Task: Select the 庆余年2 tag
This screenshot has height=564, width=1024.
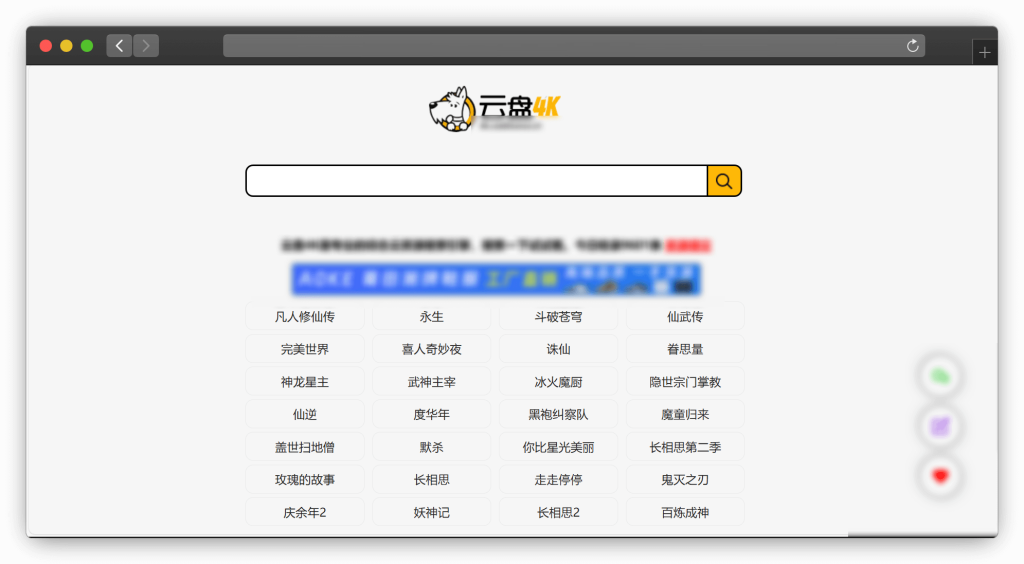Action: point(305,512)
